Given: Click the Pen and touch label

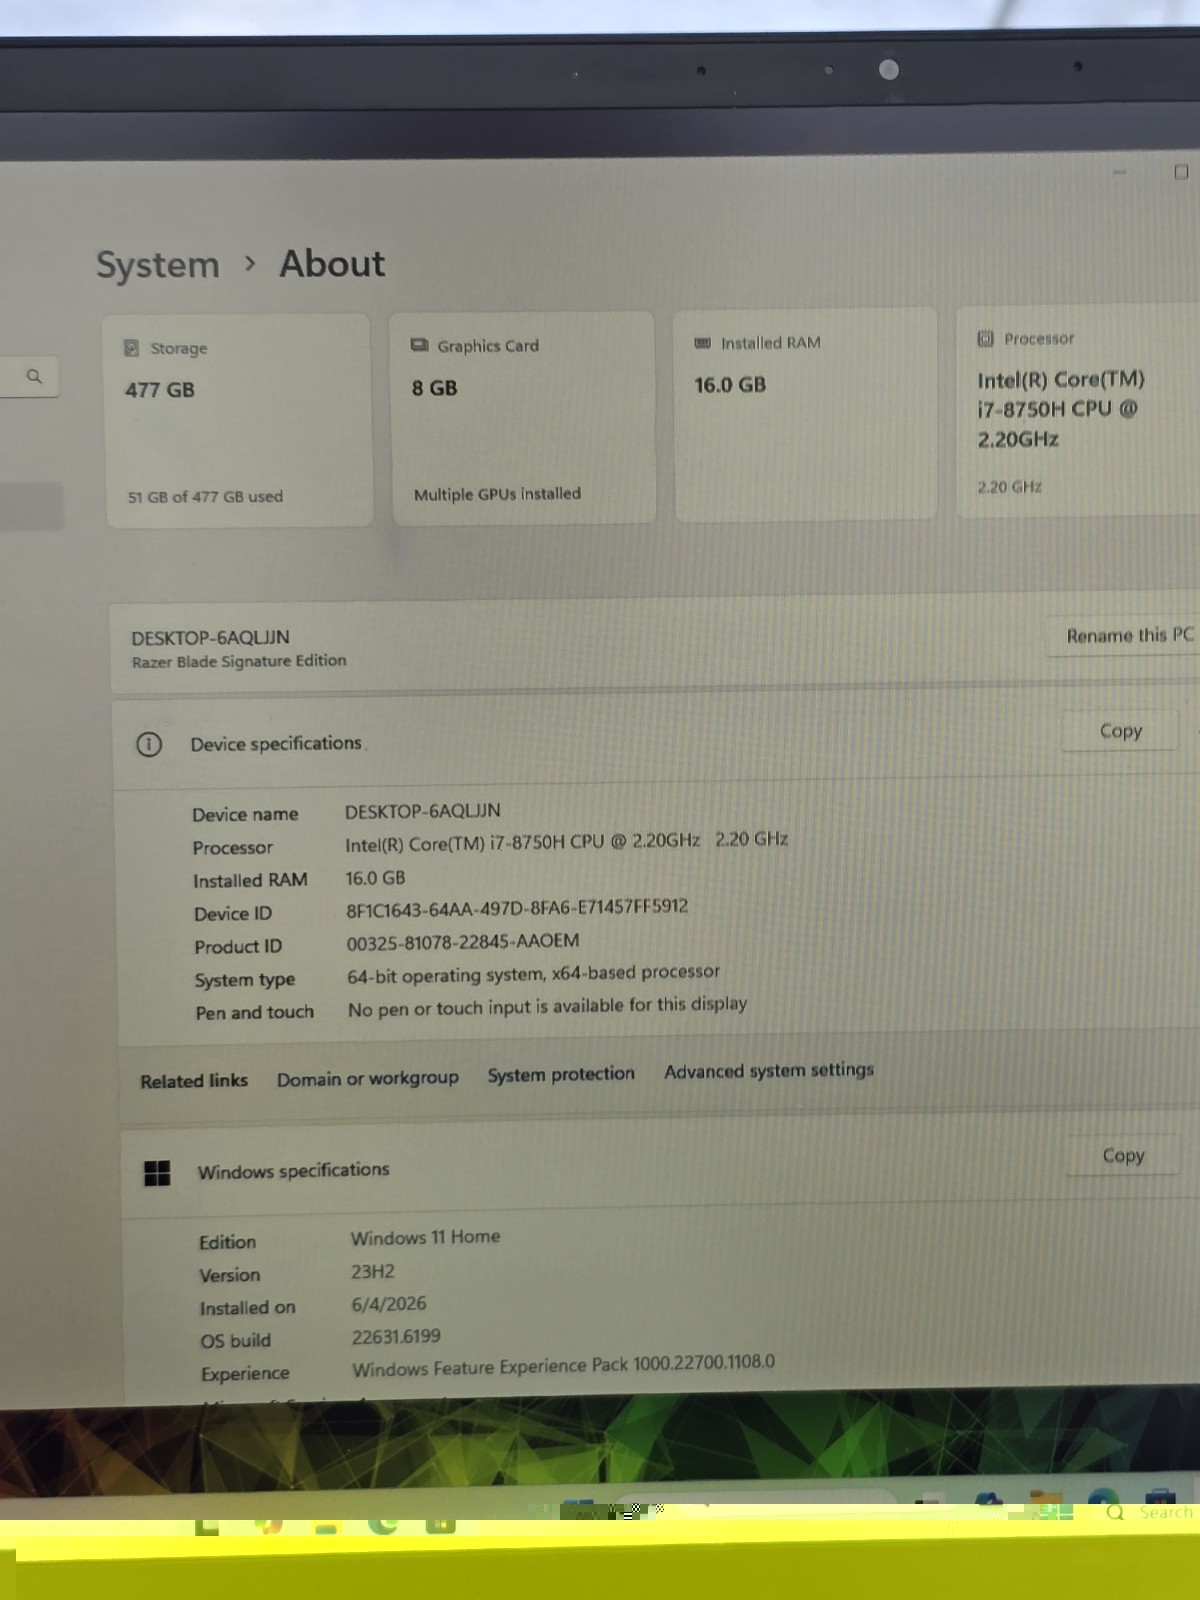Looking at the screenshot, I should pyautogui.click(x=255, y=1013).
